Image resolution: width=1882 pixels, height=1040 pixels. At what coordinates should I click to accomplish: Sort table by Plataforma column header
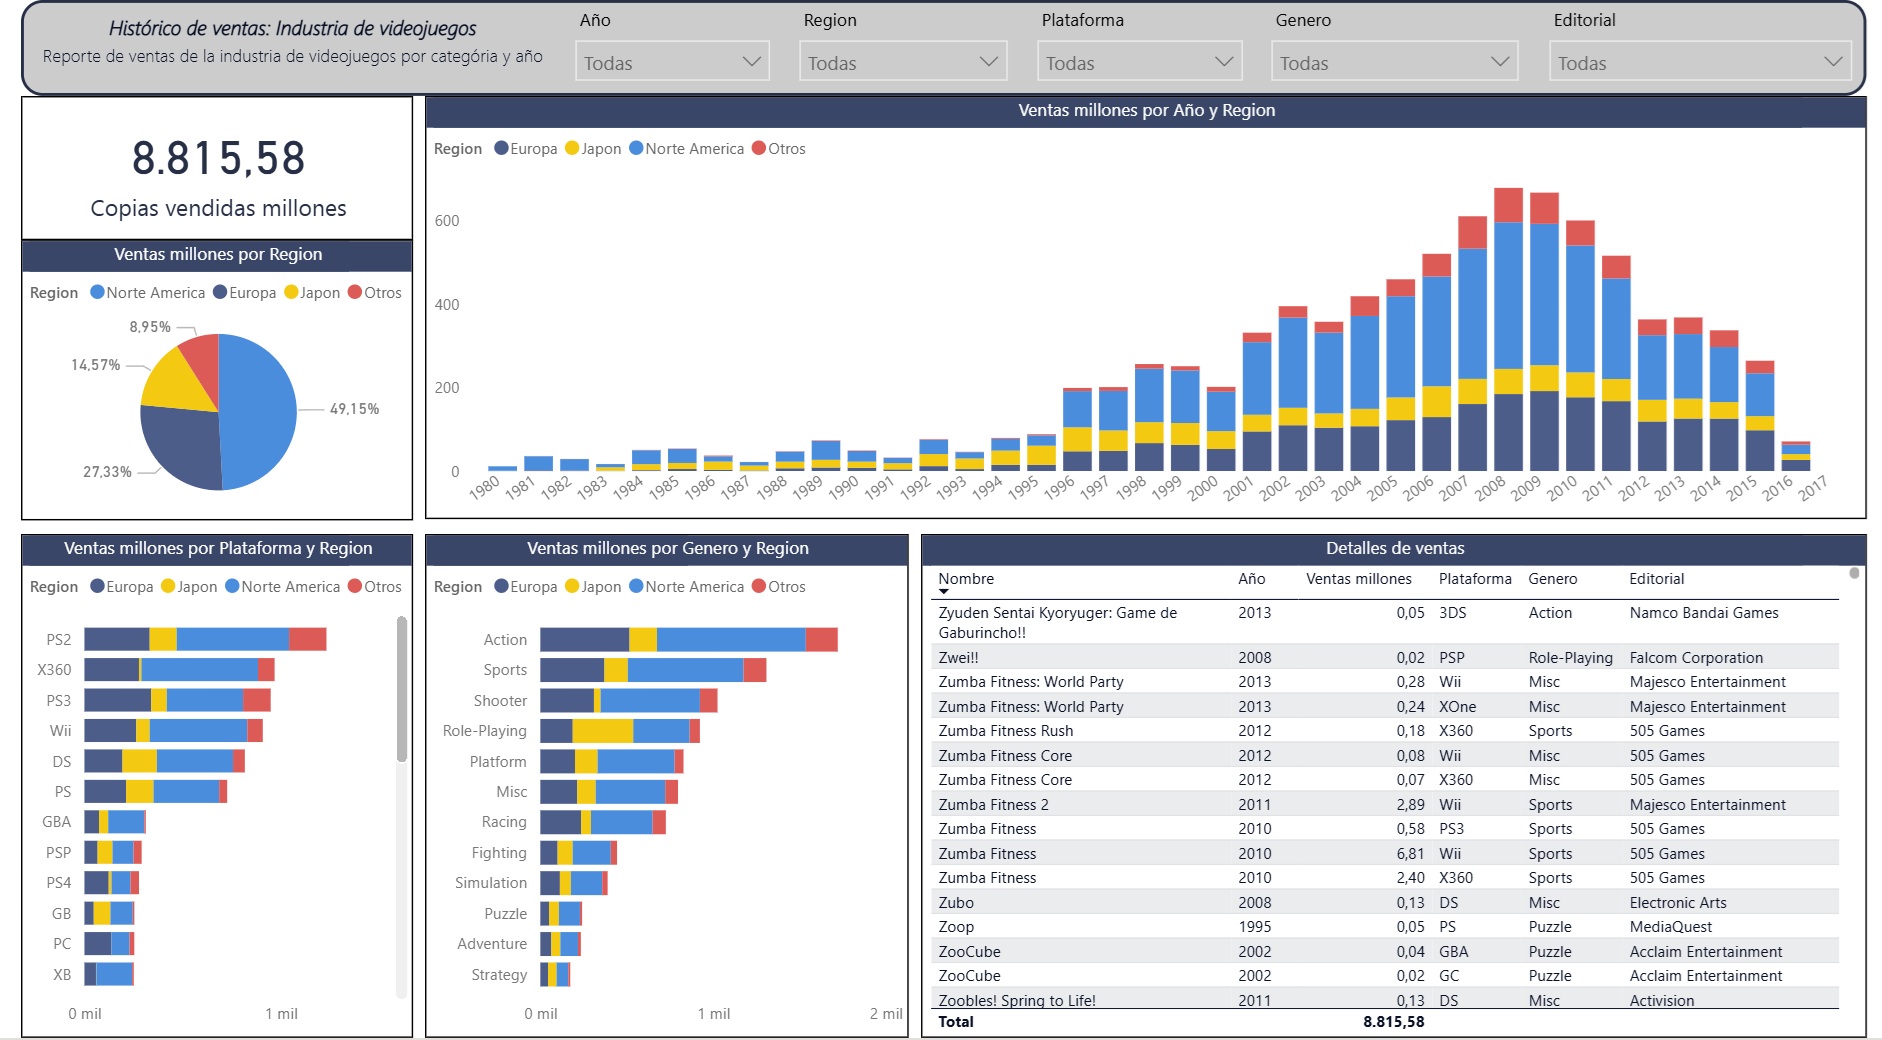click(x=1474, y=578)
